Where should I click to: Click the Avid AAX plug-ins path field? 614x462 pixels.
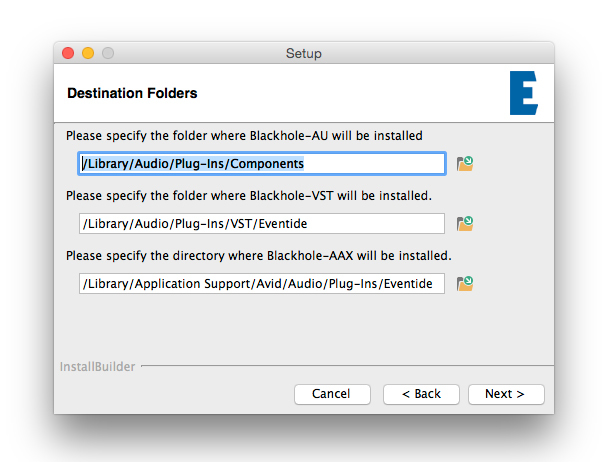pos(262,284)
